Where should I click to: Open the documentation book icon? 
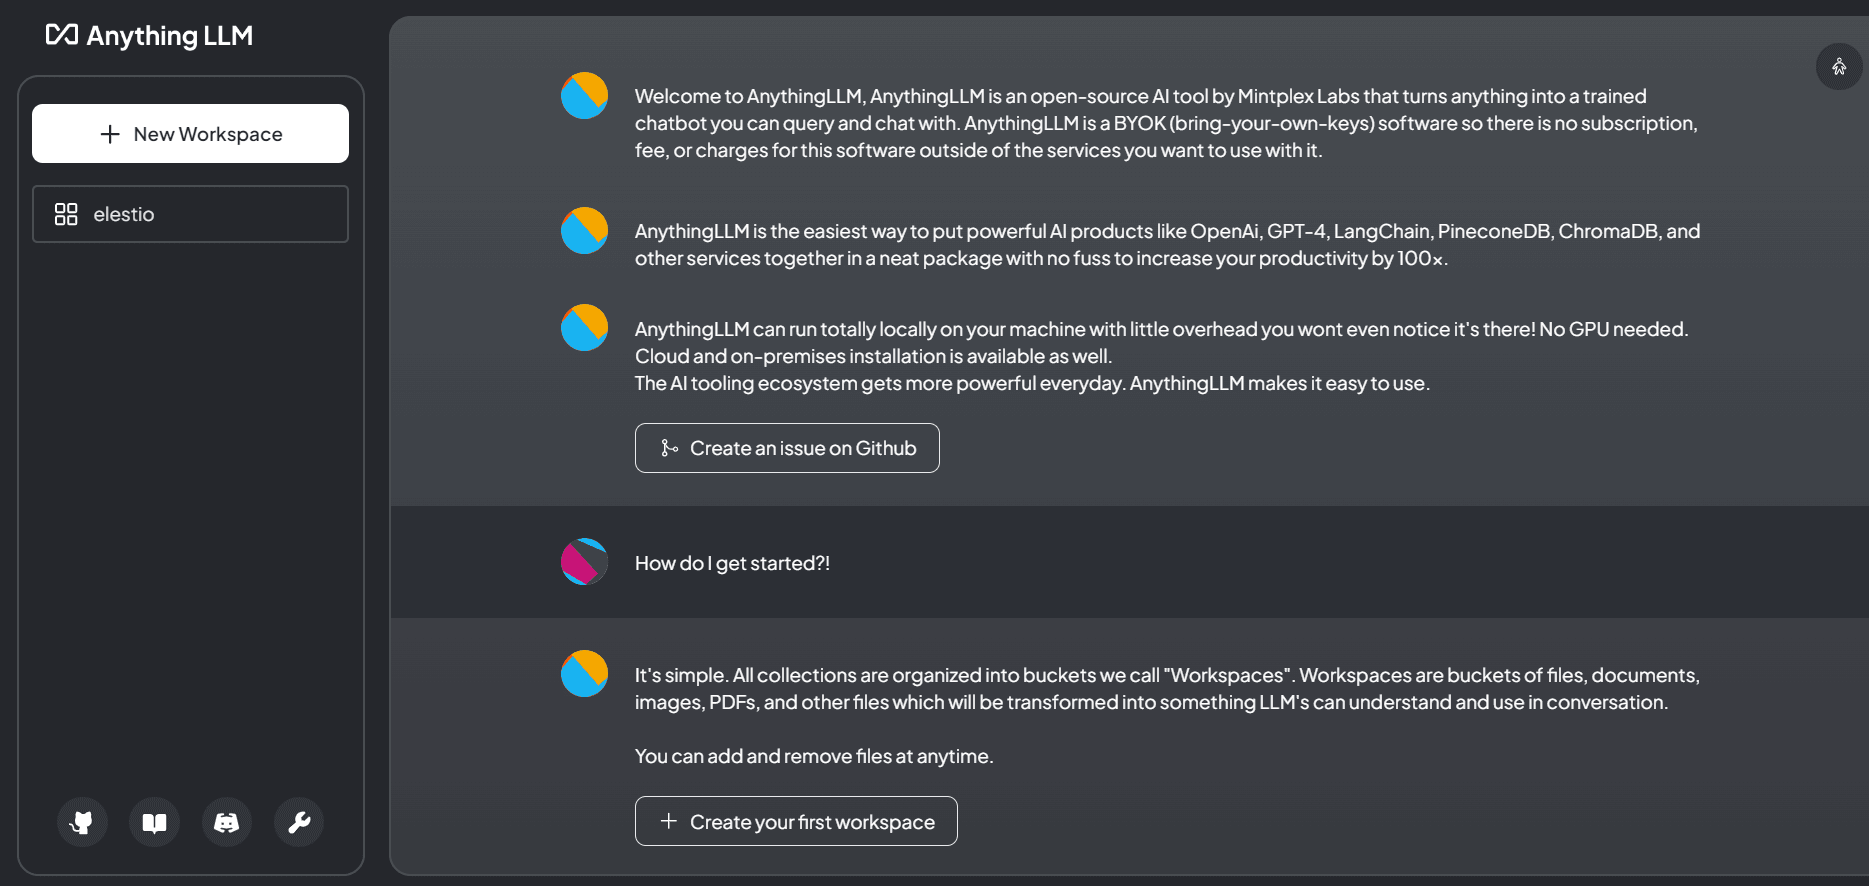154,822
